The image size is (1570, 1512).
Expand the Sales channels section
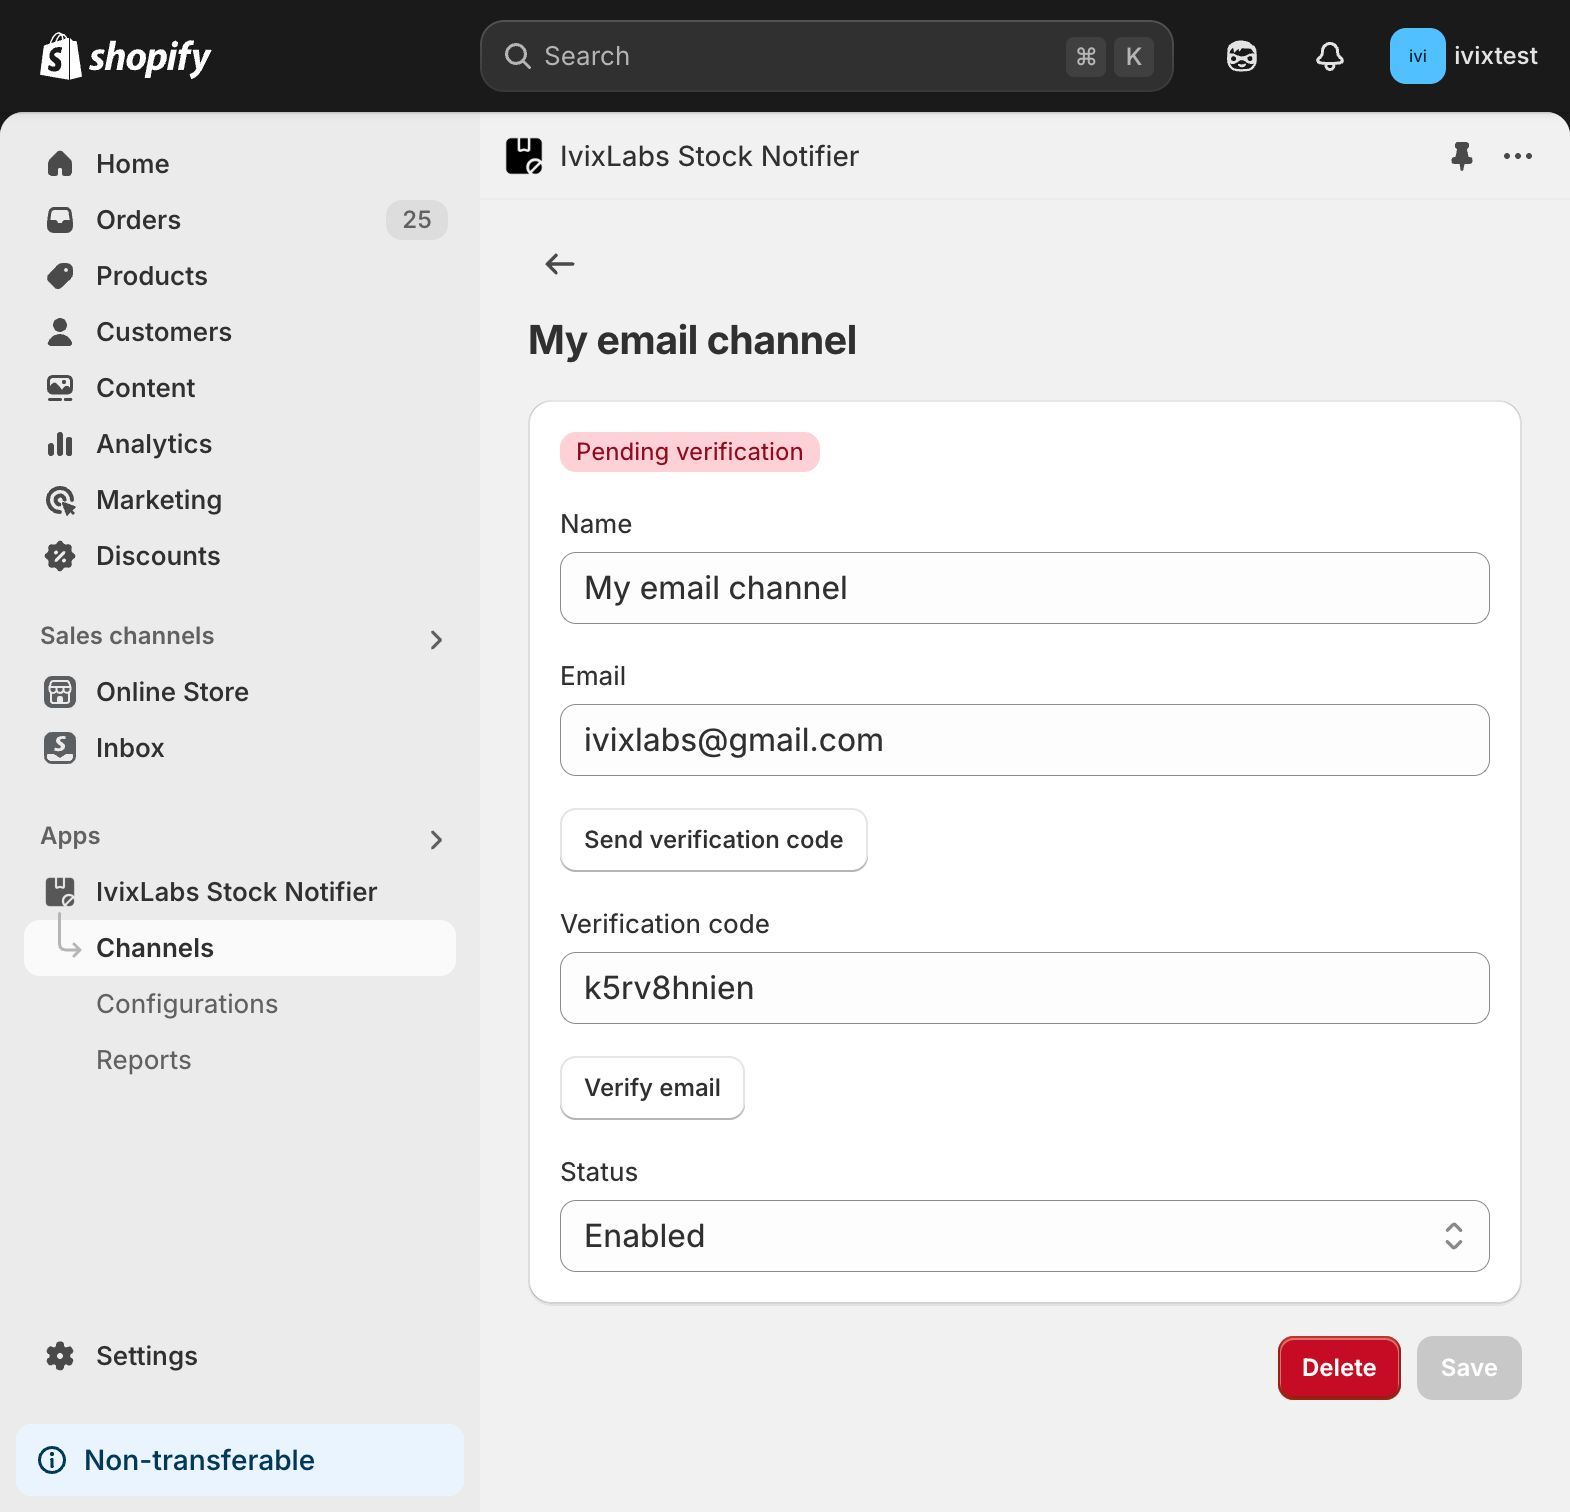click(x=436, y=640)
